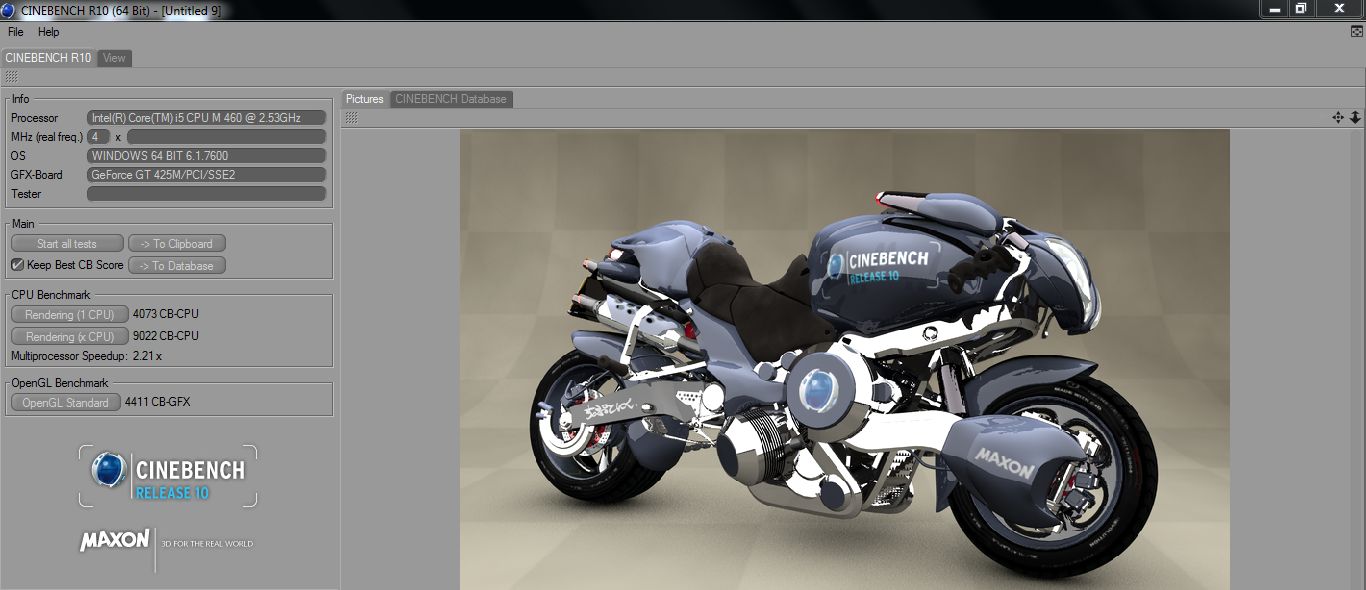Switch to the CINEBENCH R10 tab
1366x590 pixels.
point(48,58)
